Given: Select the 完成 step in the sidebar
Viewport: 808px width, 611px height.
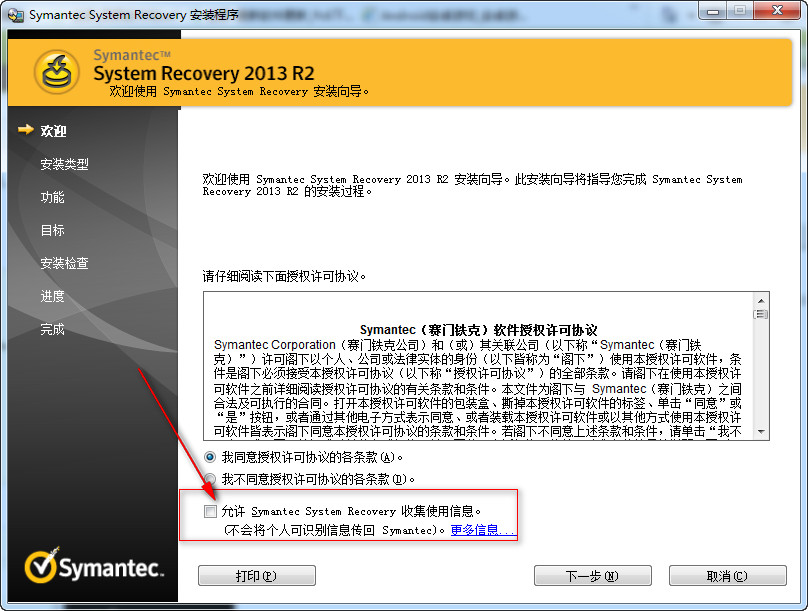Looking at the screenshot, I should coord(53,329).
